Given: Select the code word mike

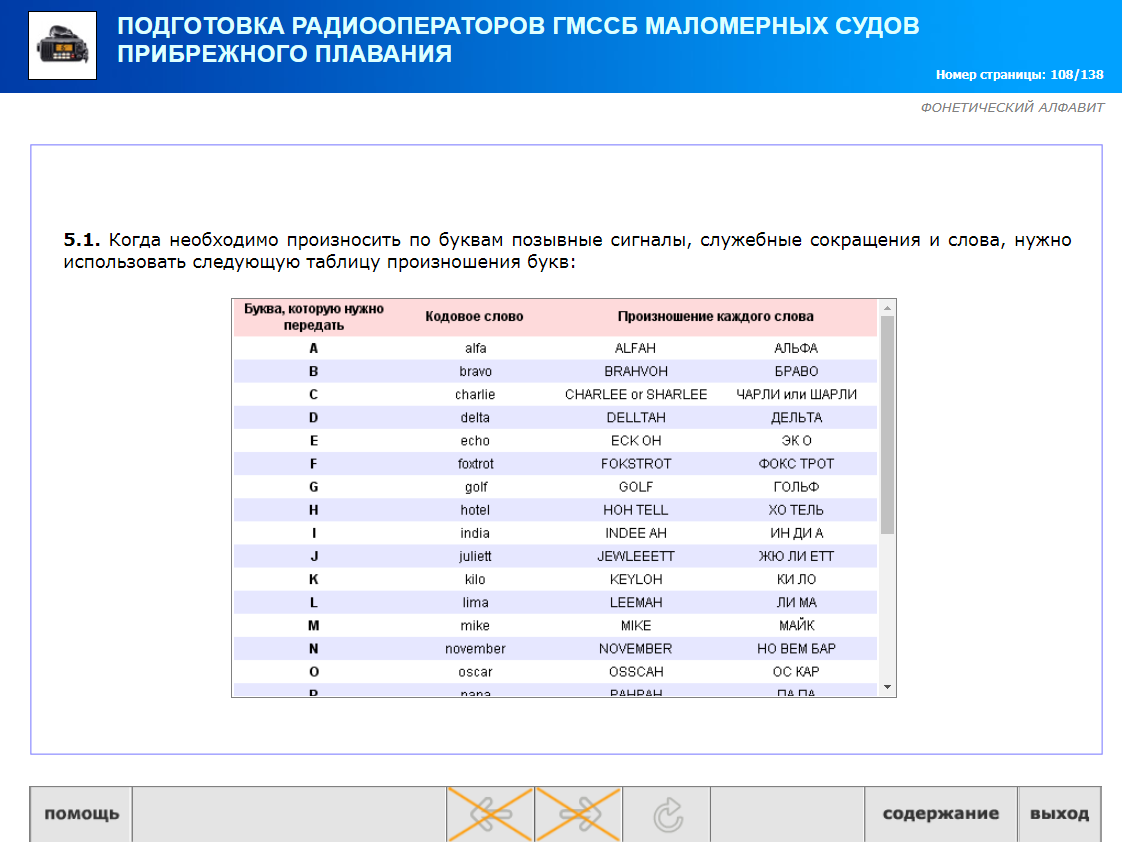Looking at the screenshot, I should coord(475,625).
